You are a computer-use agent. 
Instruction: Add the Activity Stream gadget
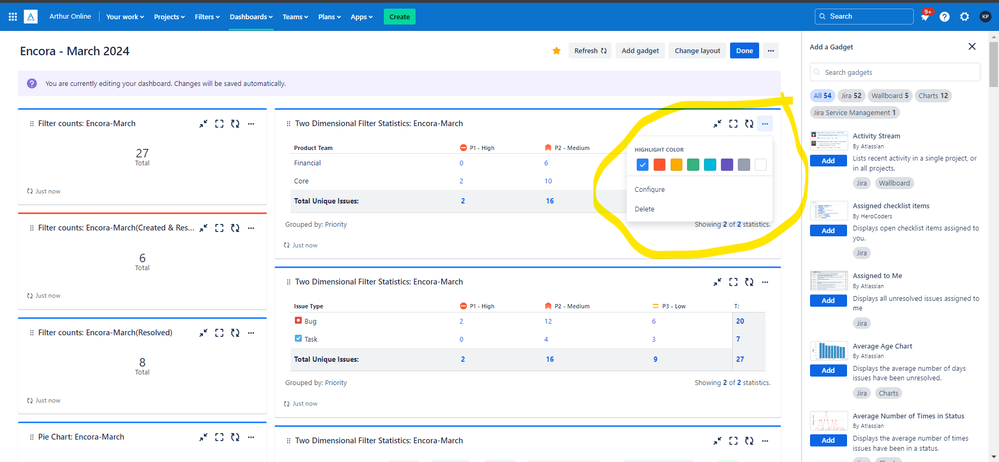coord(828,161)
